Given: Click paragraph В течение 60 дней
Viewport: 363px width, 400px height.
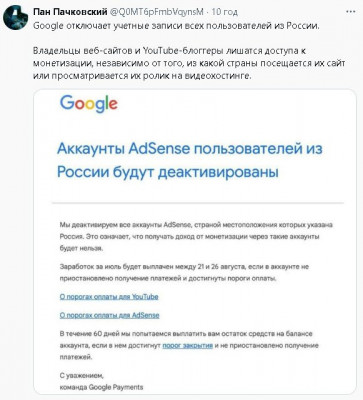Looking at the screenshot, I should pos(189,345).
